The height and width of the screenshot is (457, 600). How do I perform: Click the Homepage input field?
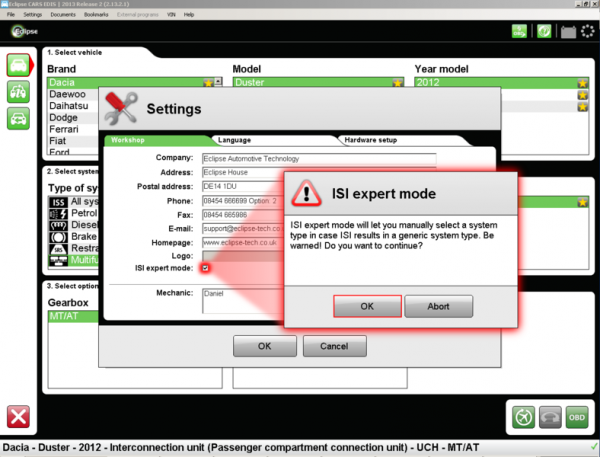point(243,243)
